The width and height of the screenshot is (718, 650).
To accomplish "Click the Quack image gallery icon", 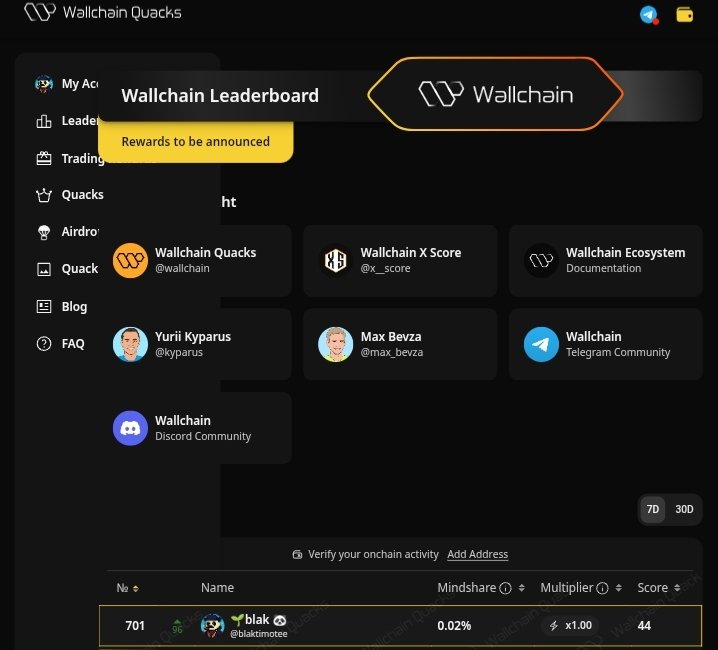I will pos(44,269).
